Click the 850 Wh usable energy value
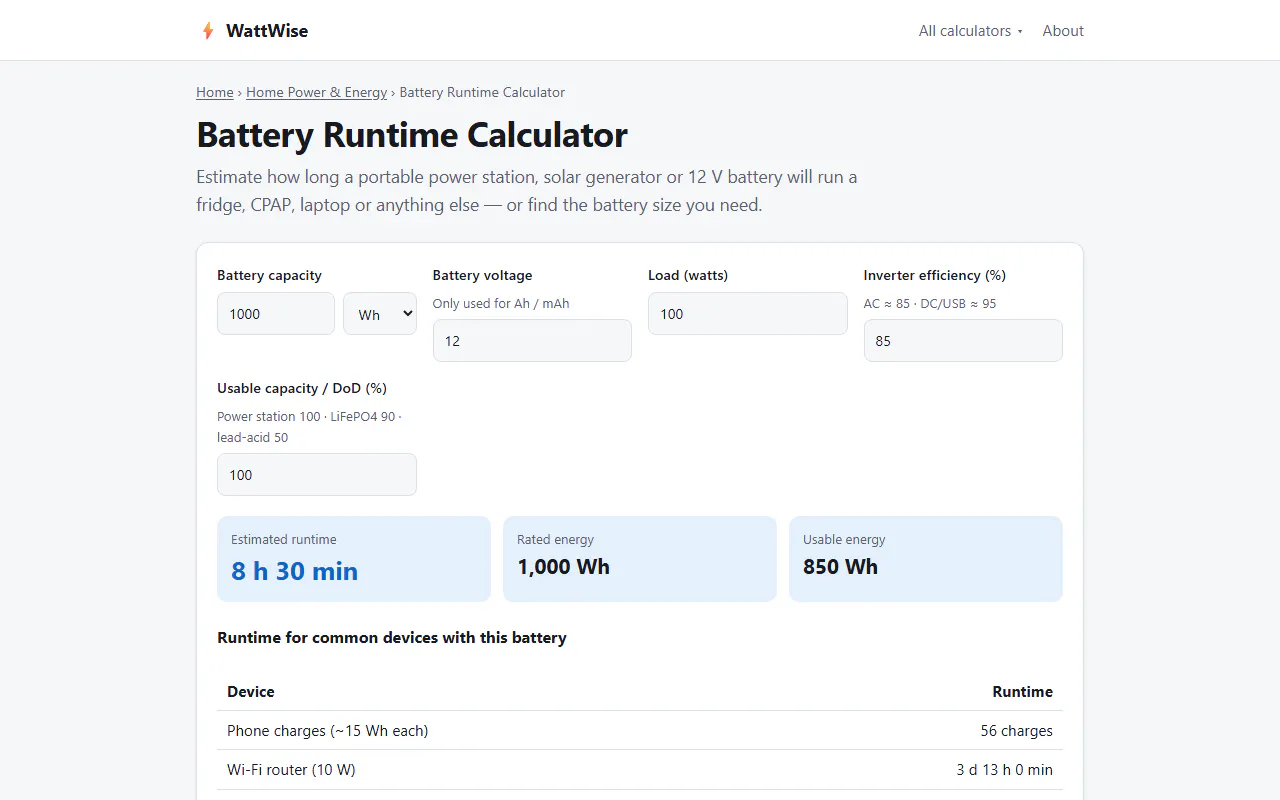 (x=840, y=567)
